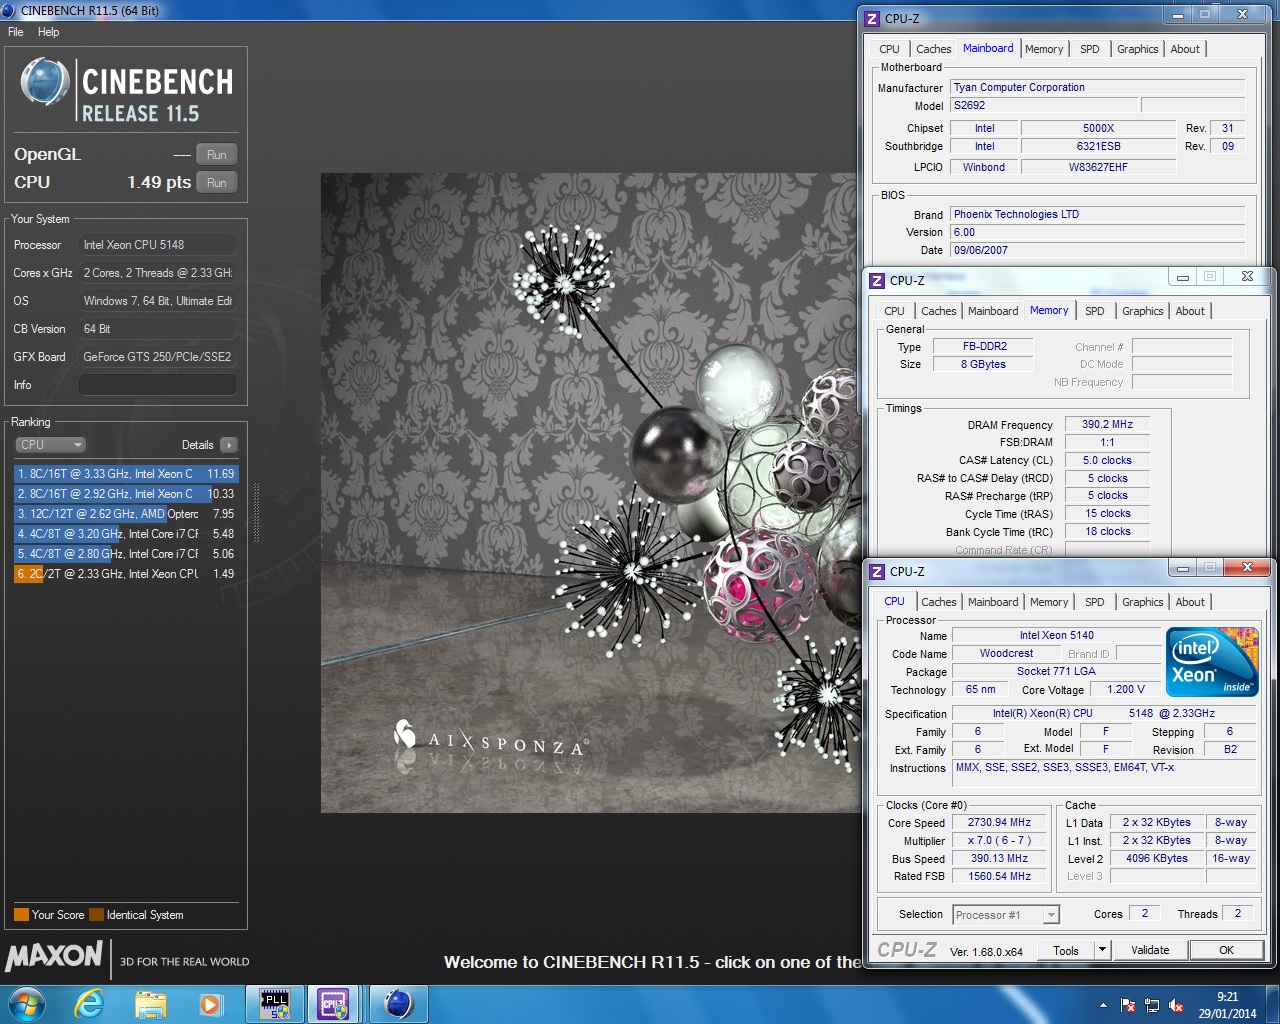Open the Processor #1 selection dropdown
The width and height of the screenshot is (1280, 1024).
(x=1005, y=915)
